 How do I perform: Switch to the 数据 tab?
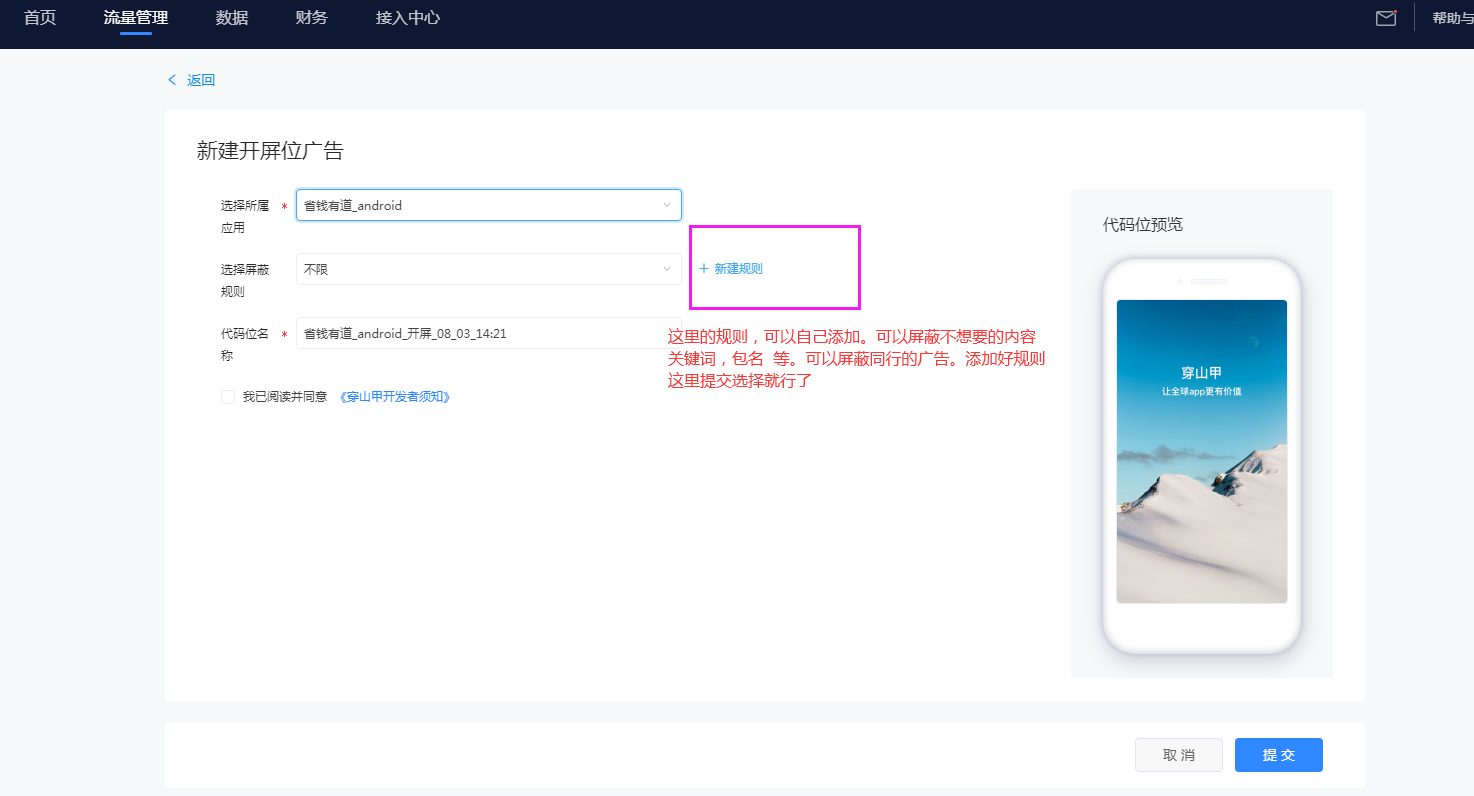232,18
